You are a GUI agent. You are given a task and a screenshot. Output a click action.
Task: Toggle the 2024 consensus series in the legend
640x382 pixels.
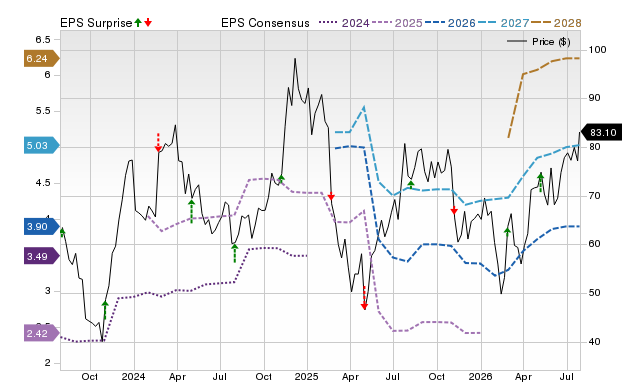(x=344, y=23)
